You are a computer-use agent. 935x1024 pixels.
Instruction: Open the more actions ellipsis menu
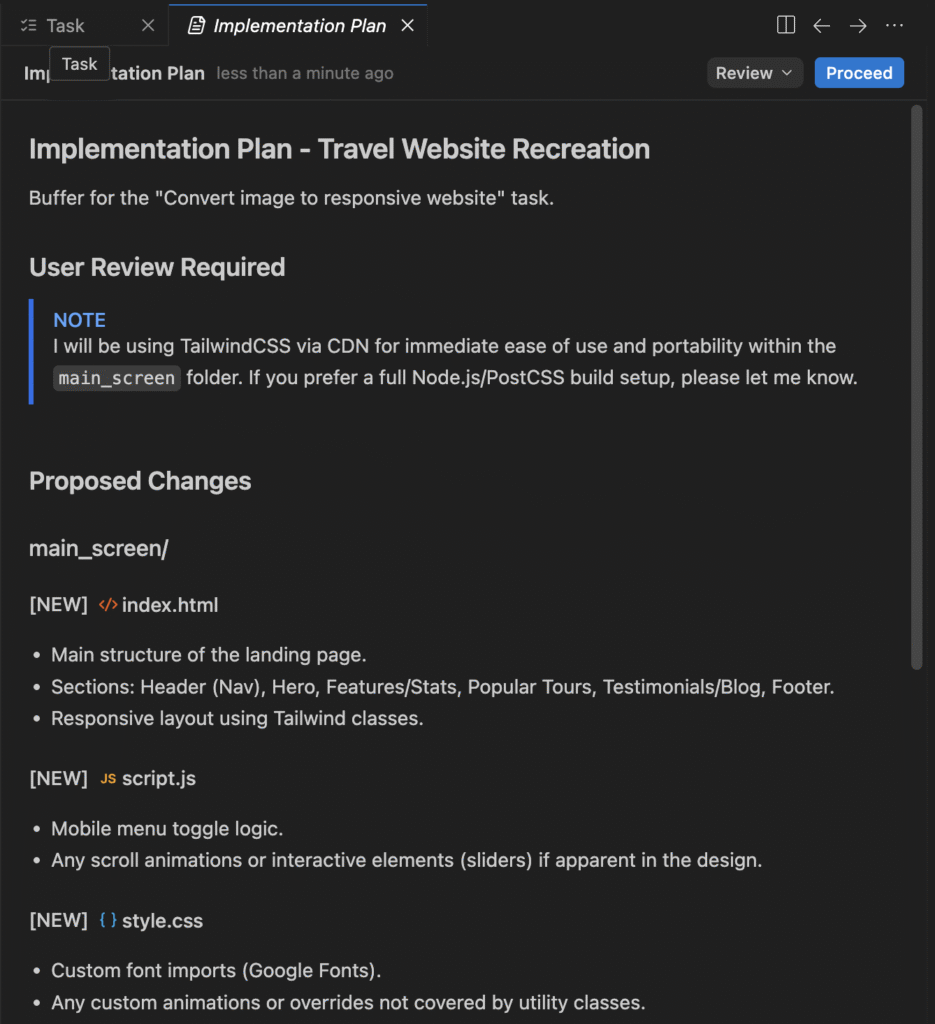[x=894, y=25]
